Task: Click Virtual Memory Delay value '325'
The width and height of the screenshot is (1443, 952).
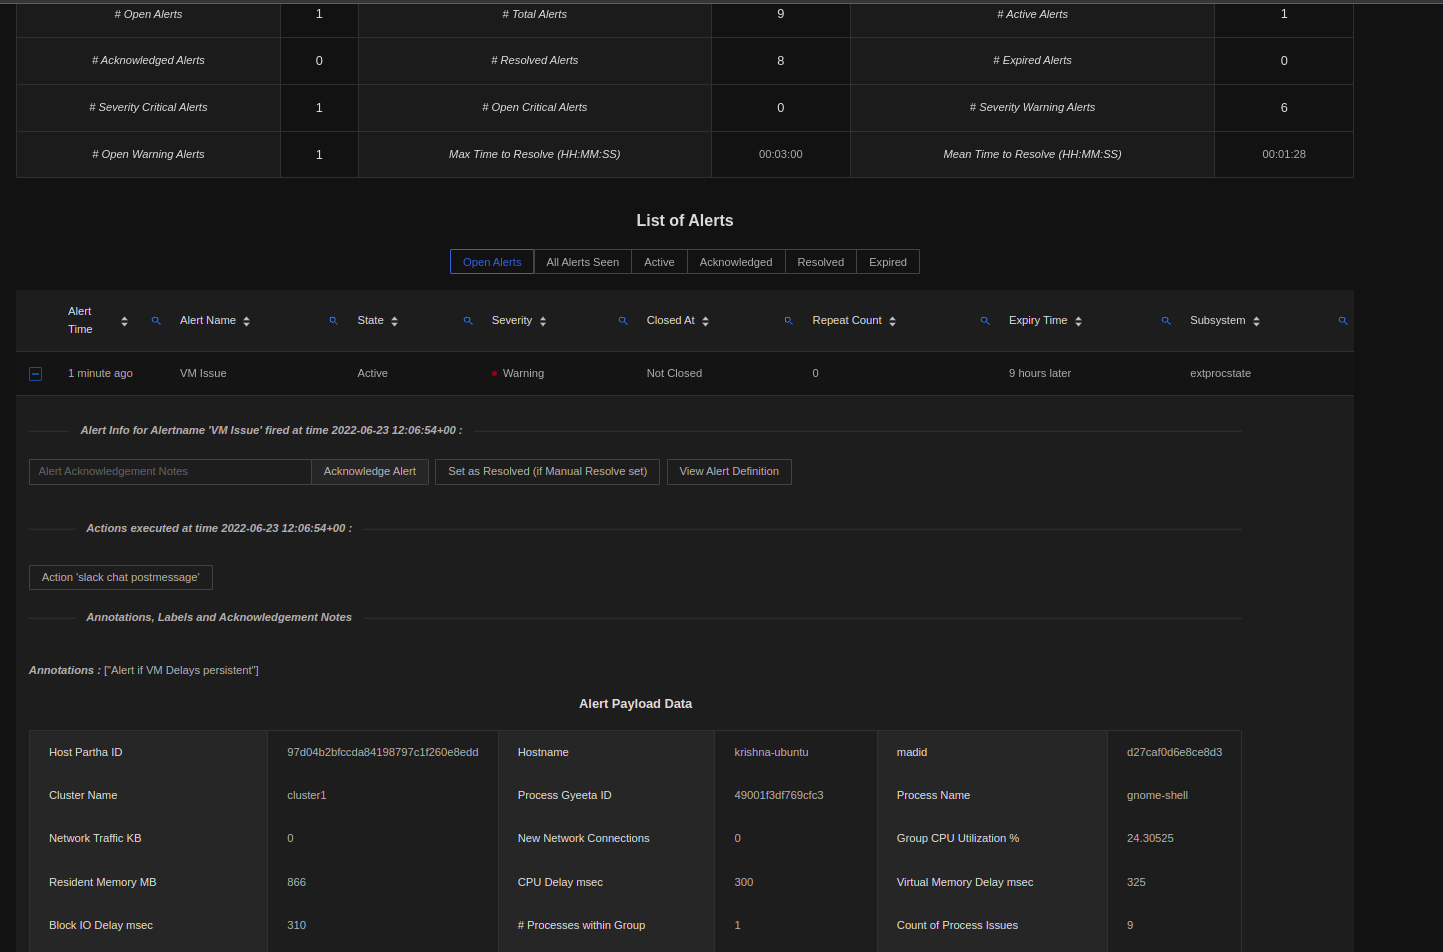Action: [x=1136, y=883]
